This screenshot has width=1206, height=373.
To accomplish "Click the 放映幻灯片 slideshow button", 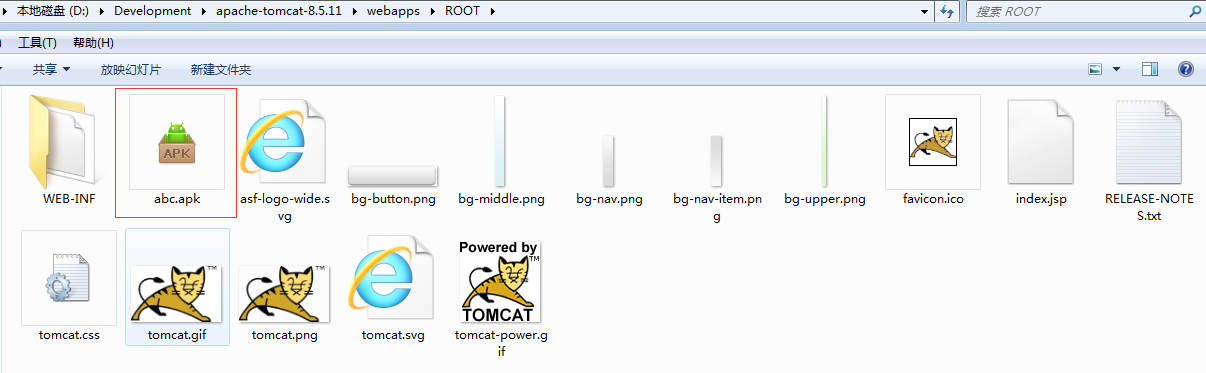I will click(x=131, y=69).
